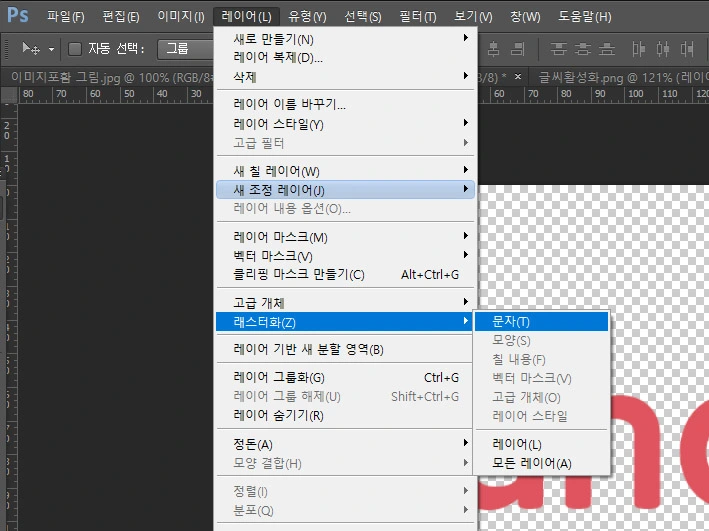The height and width of the screenshot is (531, 709).
Task: Close the document tab left of 글씨활성화.png
Action: [517, 76]
